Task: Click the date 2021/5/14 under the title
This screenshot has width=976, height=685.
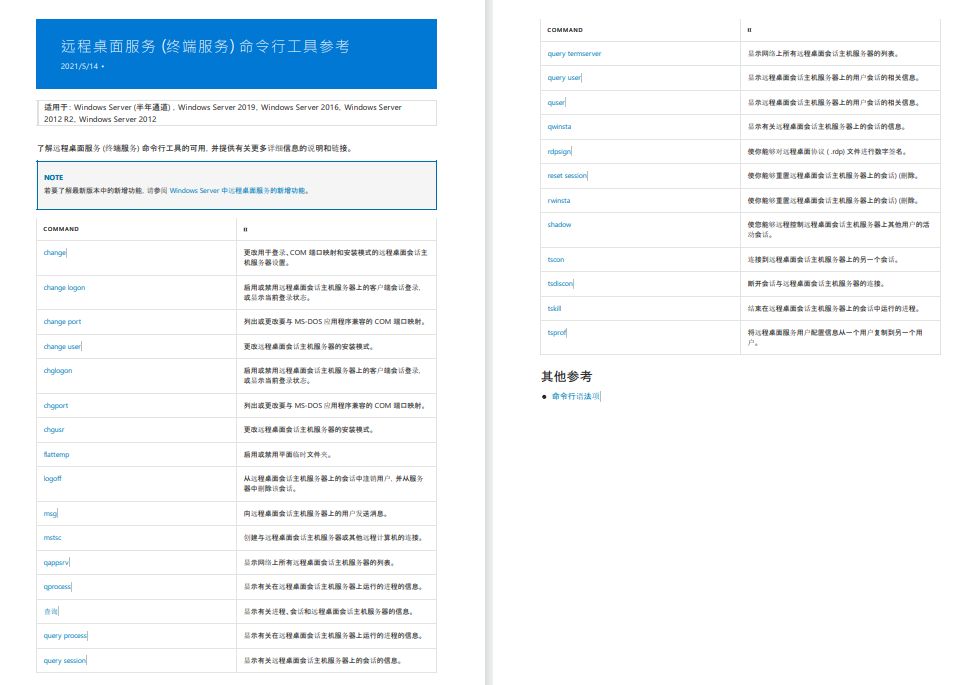Action: 79,66
